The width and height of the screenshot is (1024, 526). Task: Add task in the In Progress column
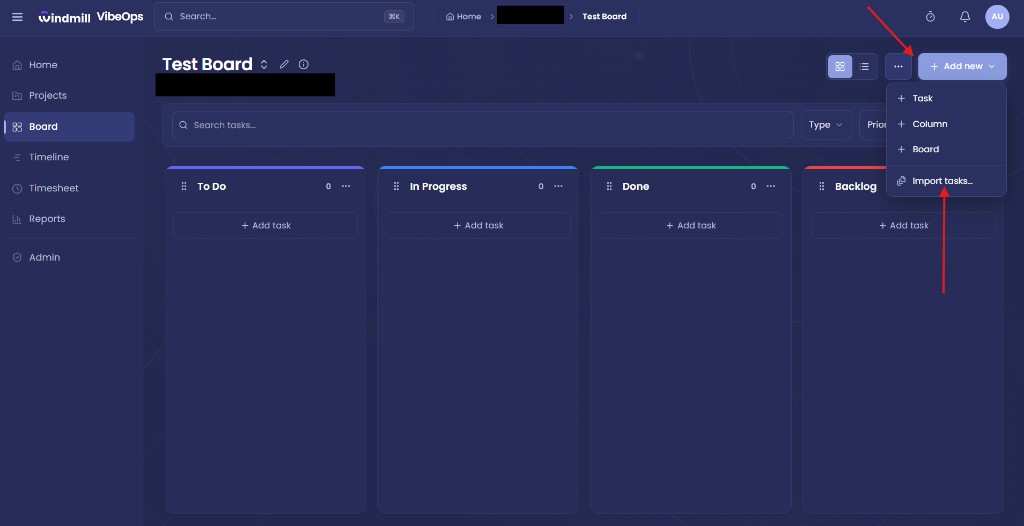pyautogui.click(x=478, y=225)
